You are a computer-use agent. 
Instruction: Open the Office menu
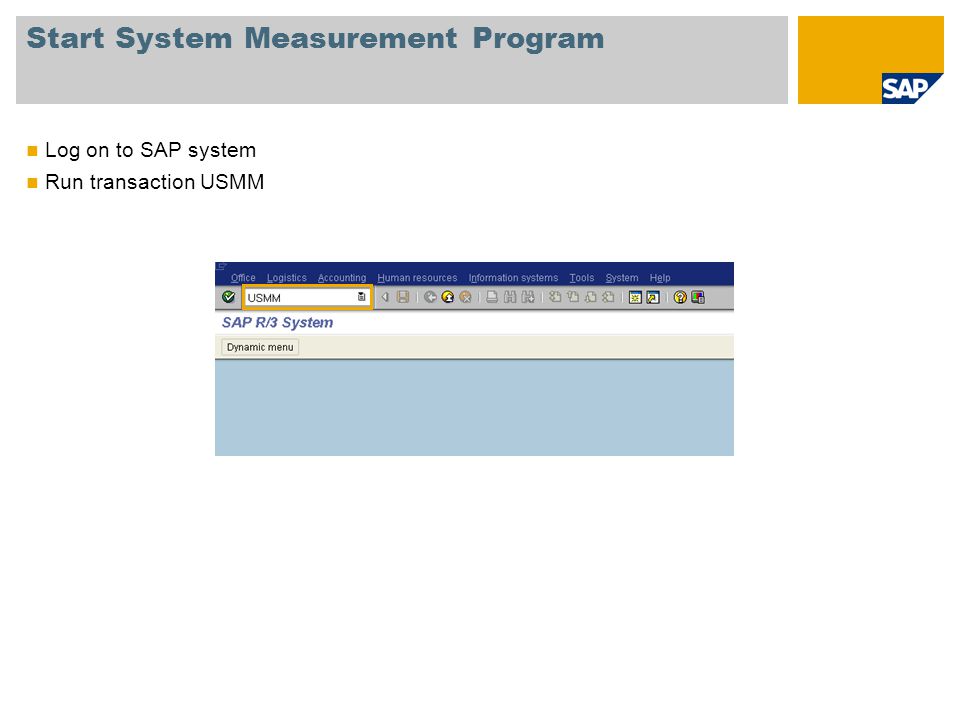[x=243, y=278]
